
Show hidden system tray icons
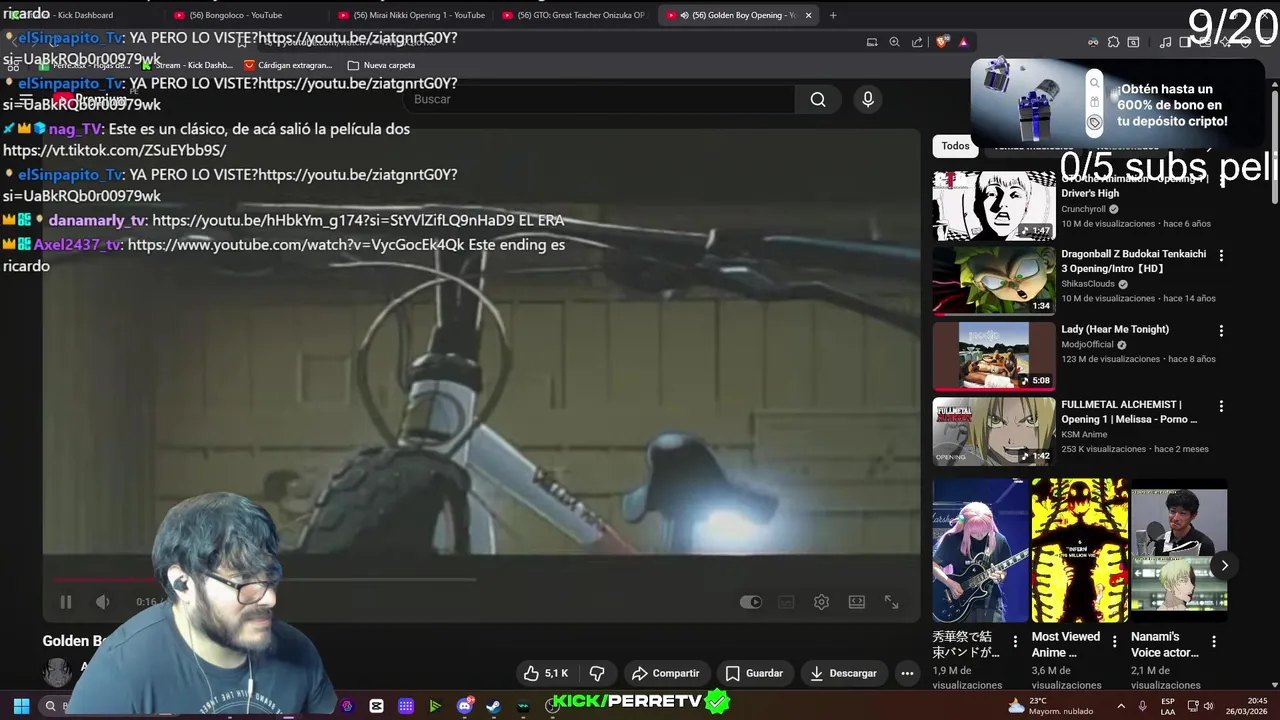pos(1120,706)
